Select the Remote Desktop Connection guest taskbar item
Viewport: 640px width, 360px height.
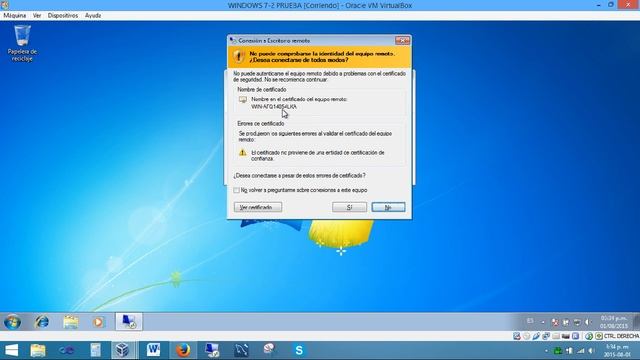(129, 322)
